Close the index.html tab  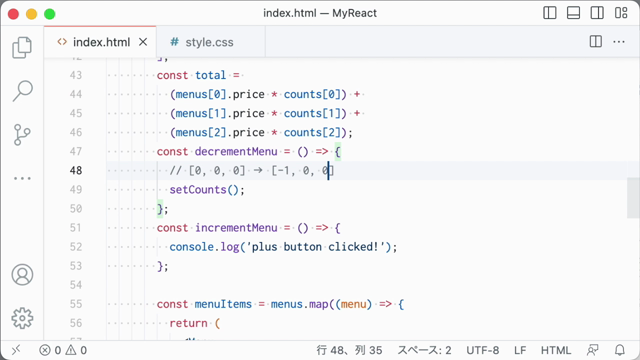click(x=143, y=42)
